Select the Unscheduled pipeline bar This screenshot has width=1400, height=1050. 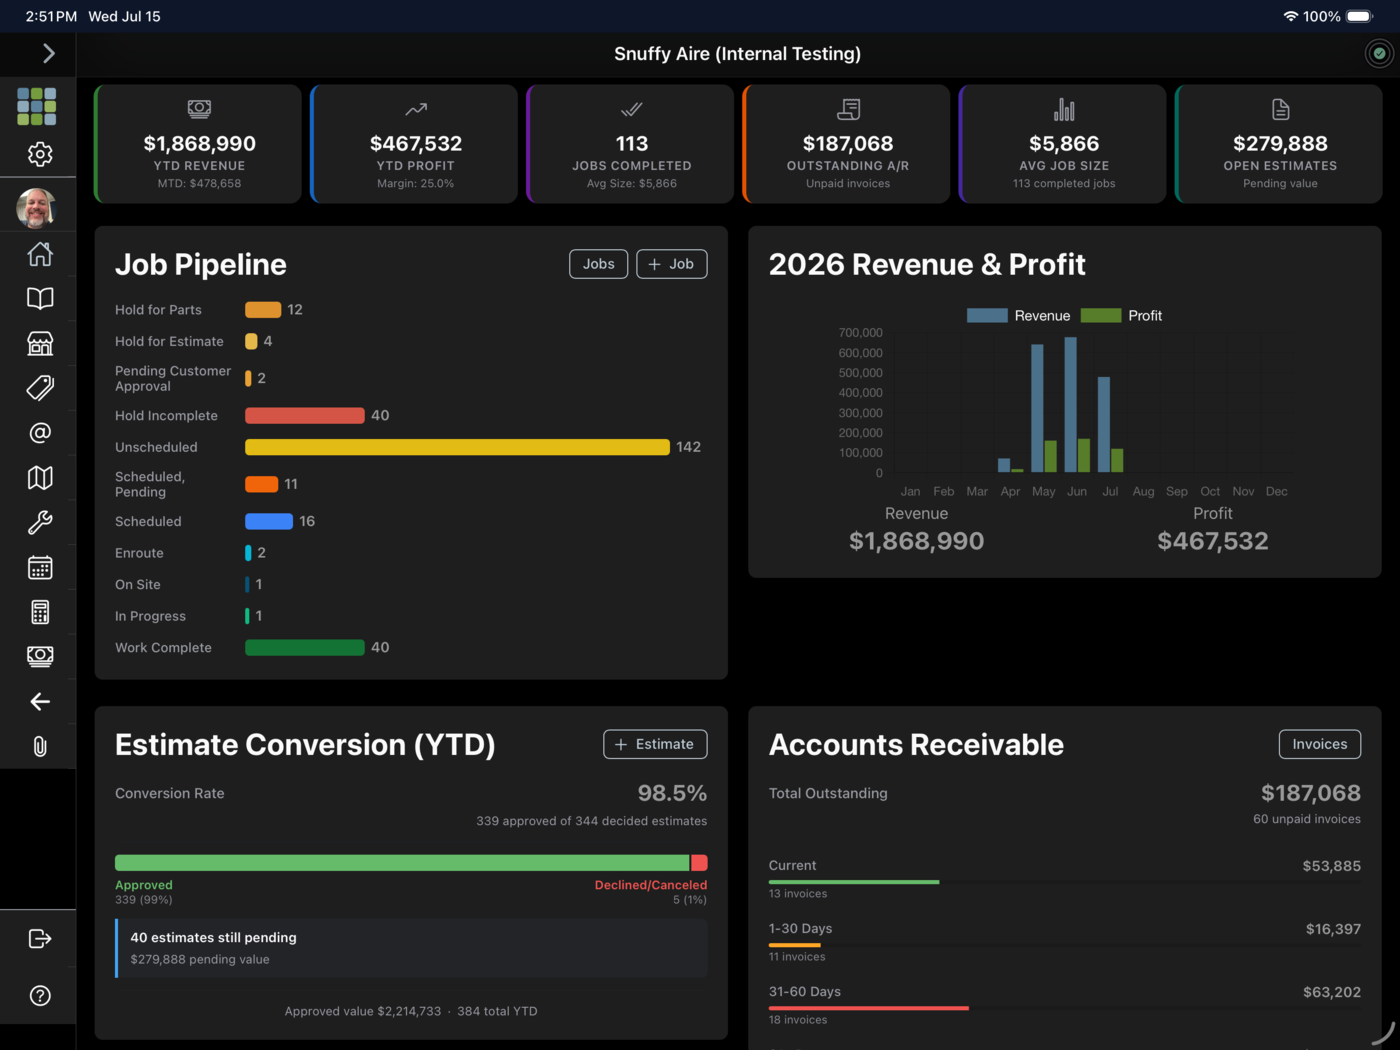coord(457,447)
